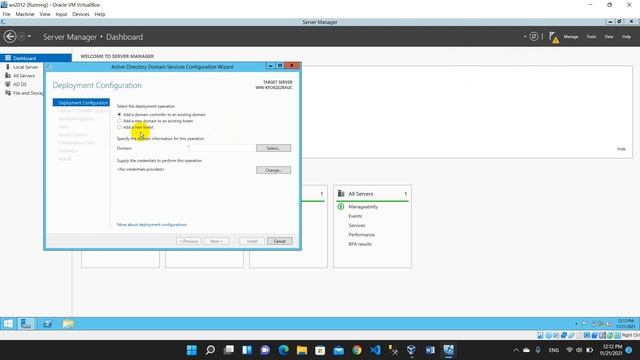Select All Servers in the sidebar
The width and height of the screenshot is (640, 360).
24,76
